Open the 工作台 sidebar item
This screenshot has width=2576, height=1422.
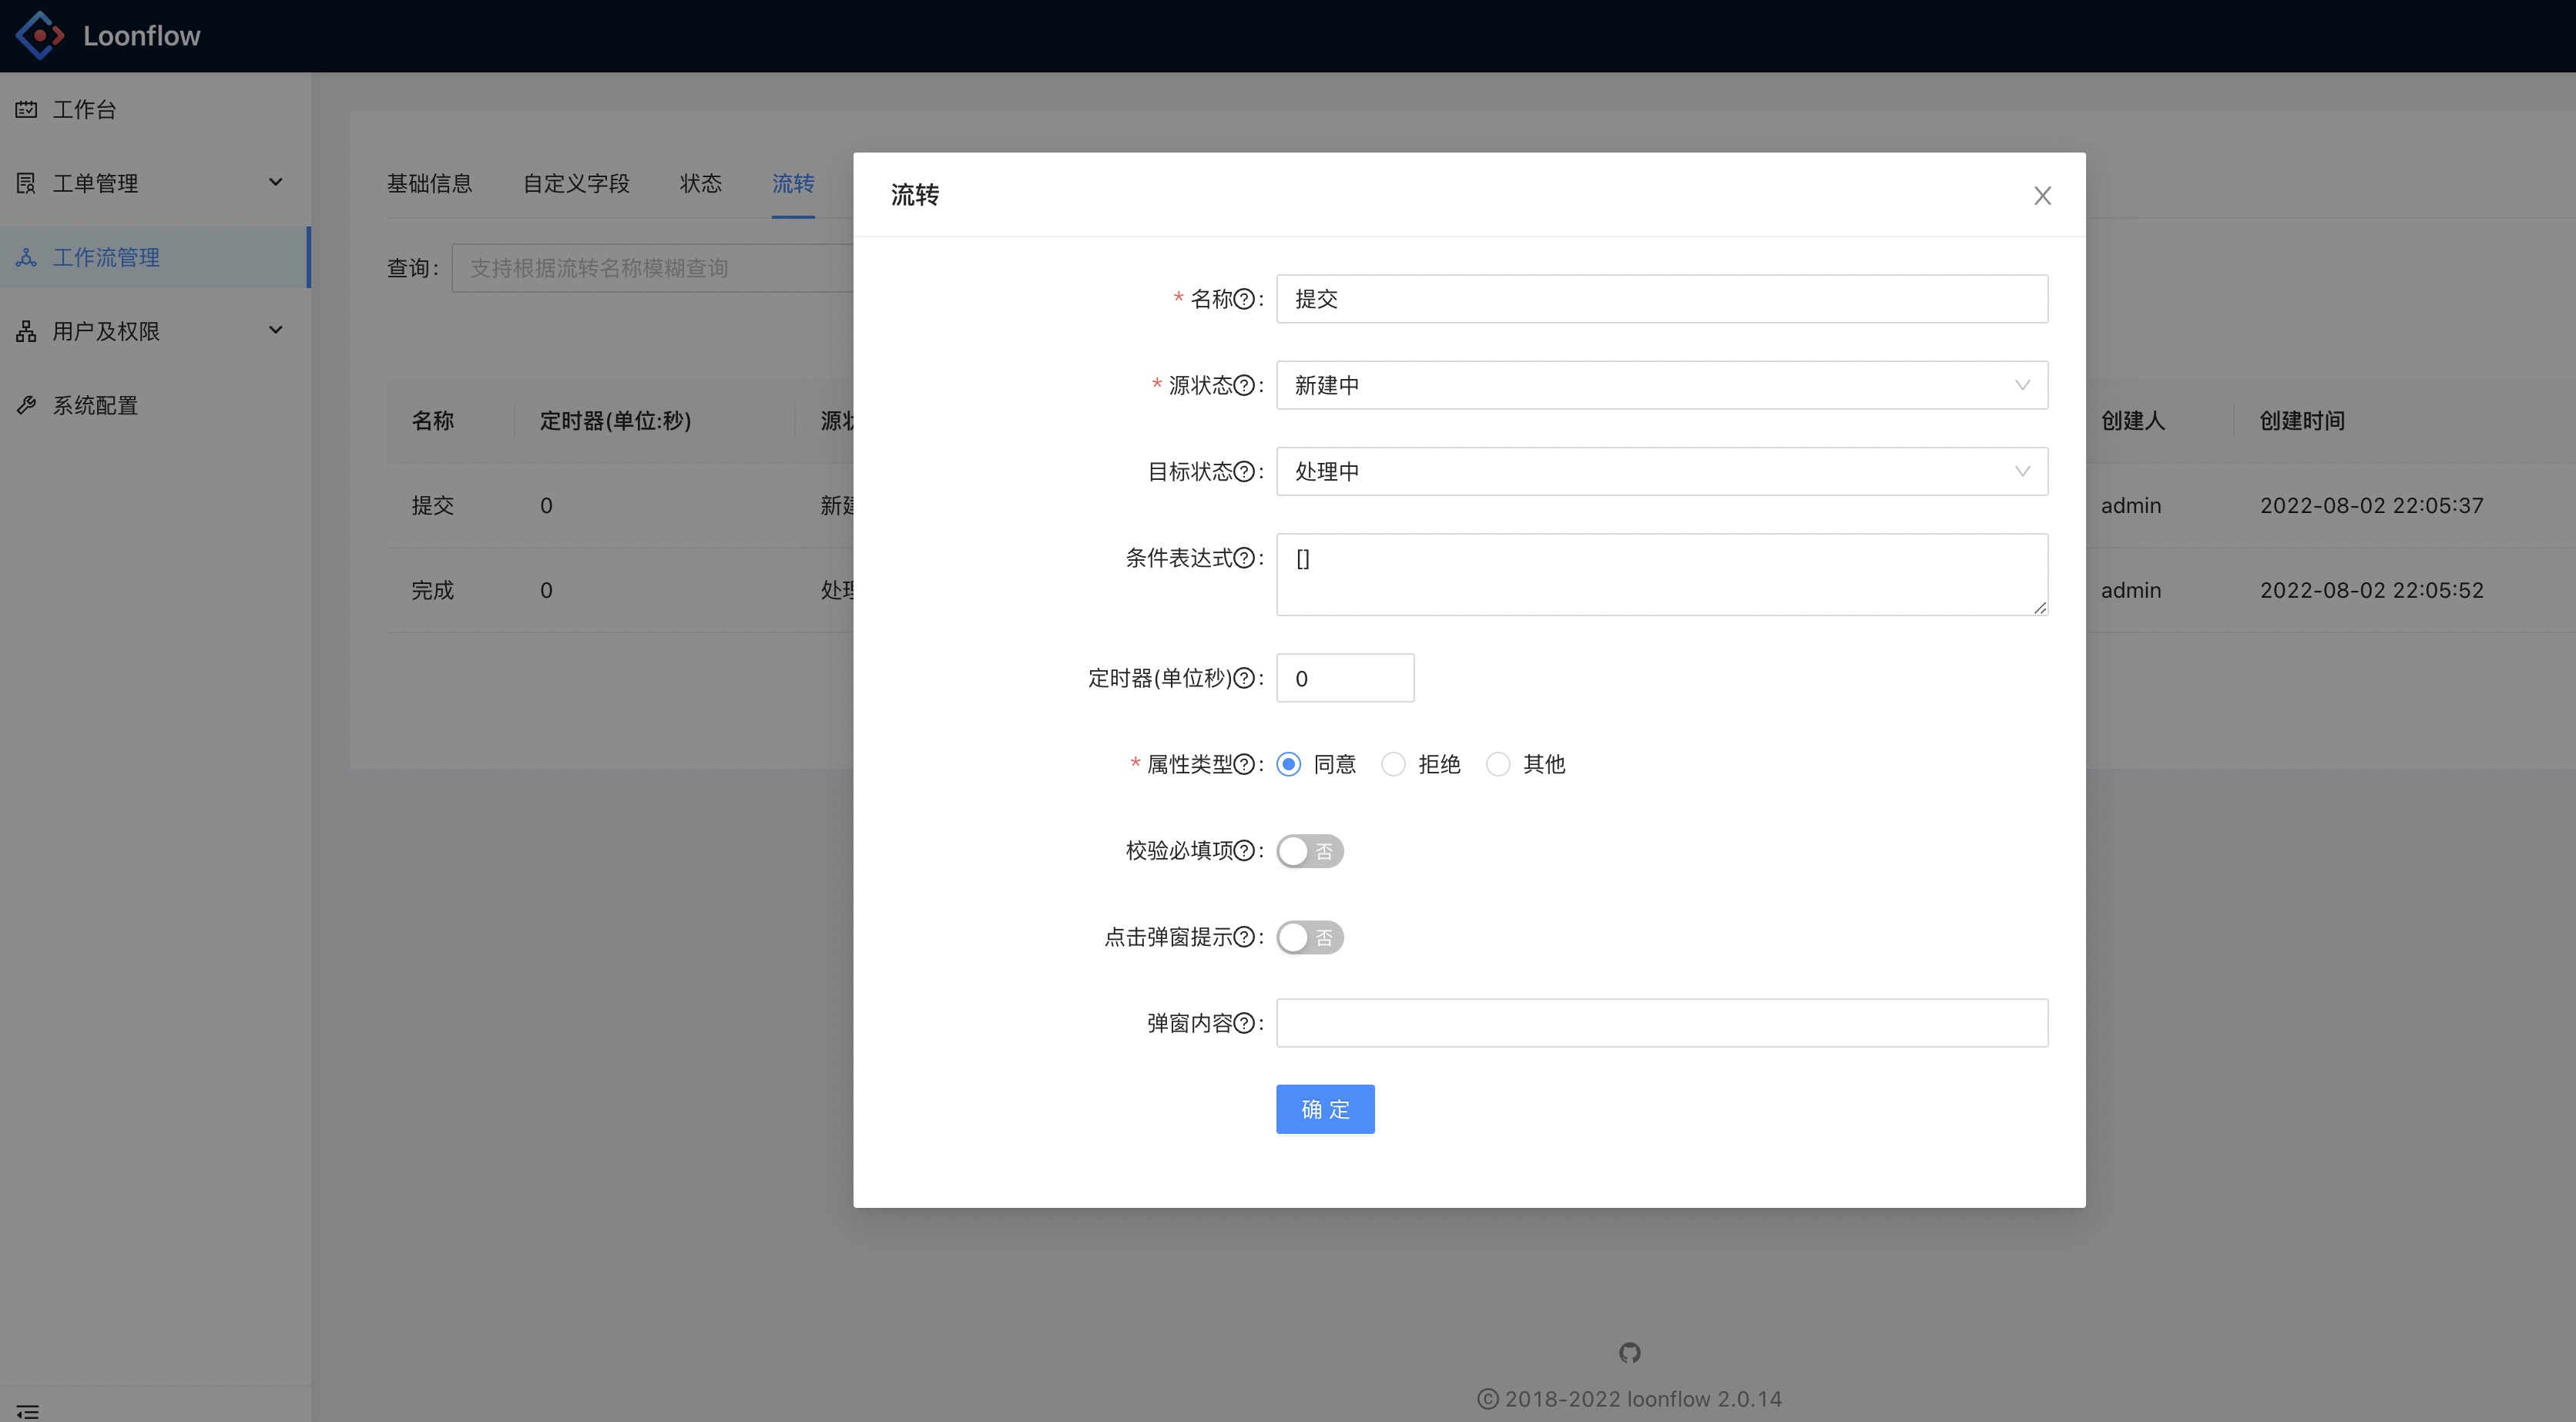pyautogui.click(x=155, y=109)
